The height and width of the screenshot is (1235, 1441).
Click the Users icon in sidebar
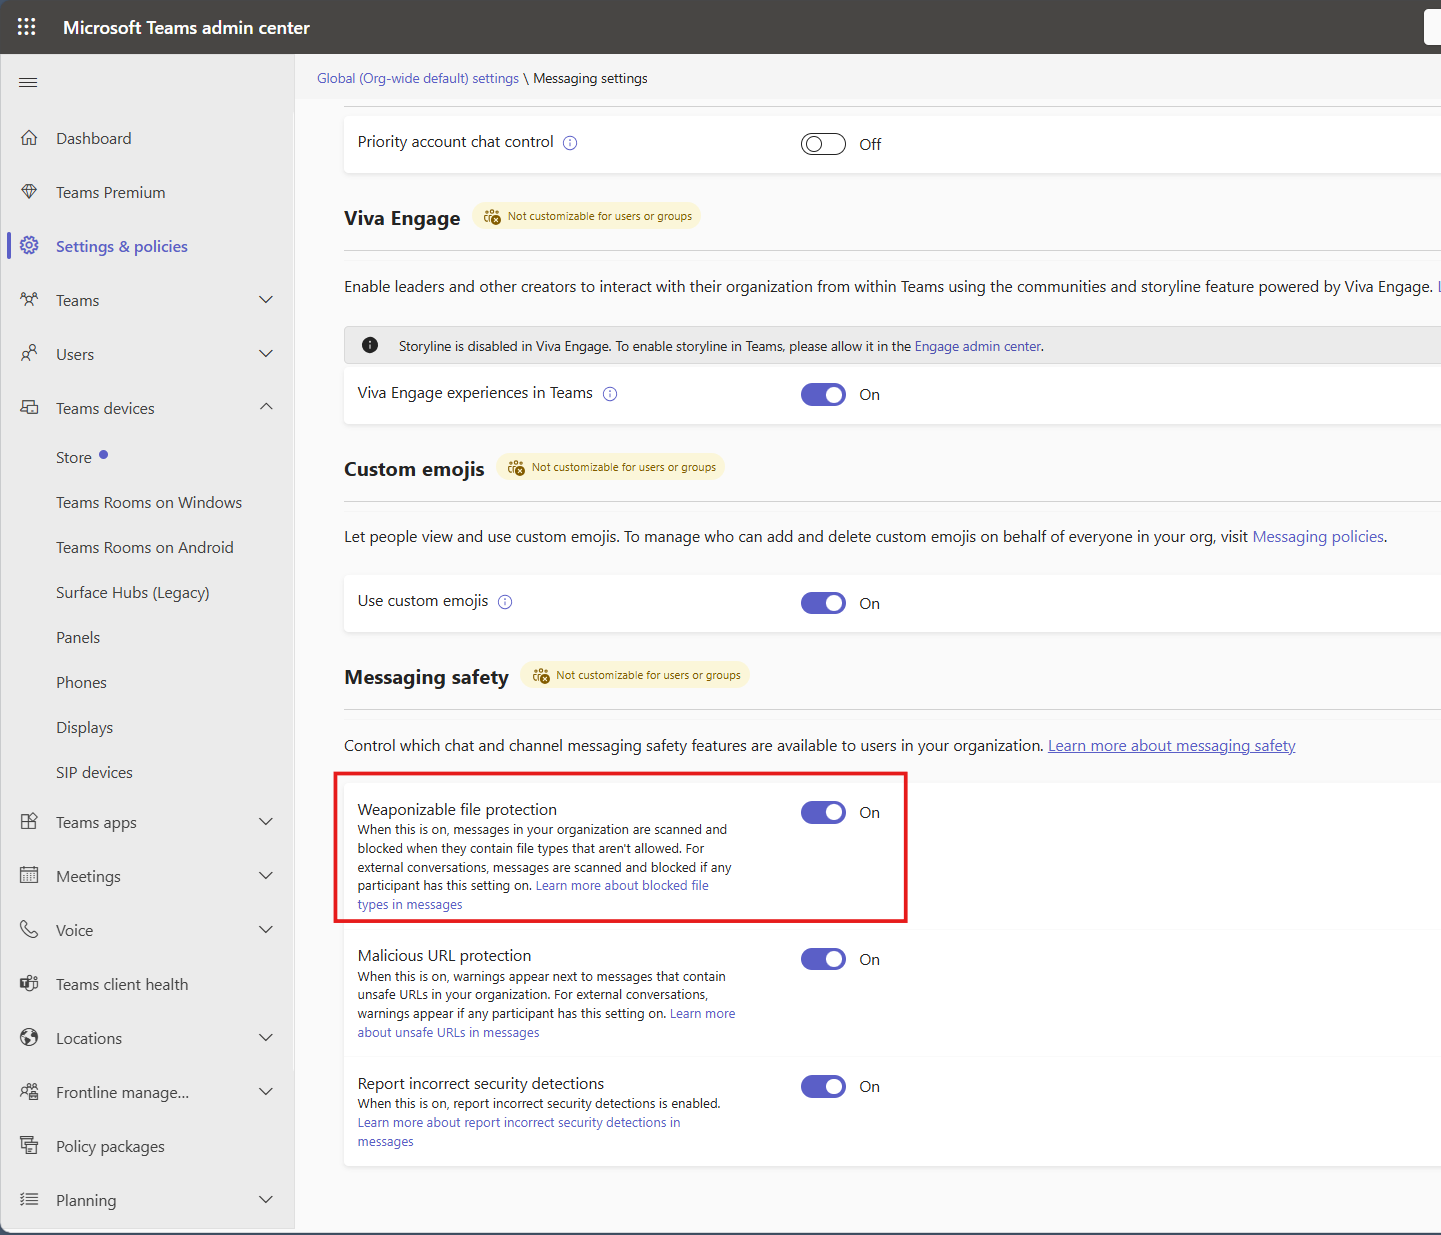point(29,354)
